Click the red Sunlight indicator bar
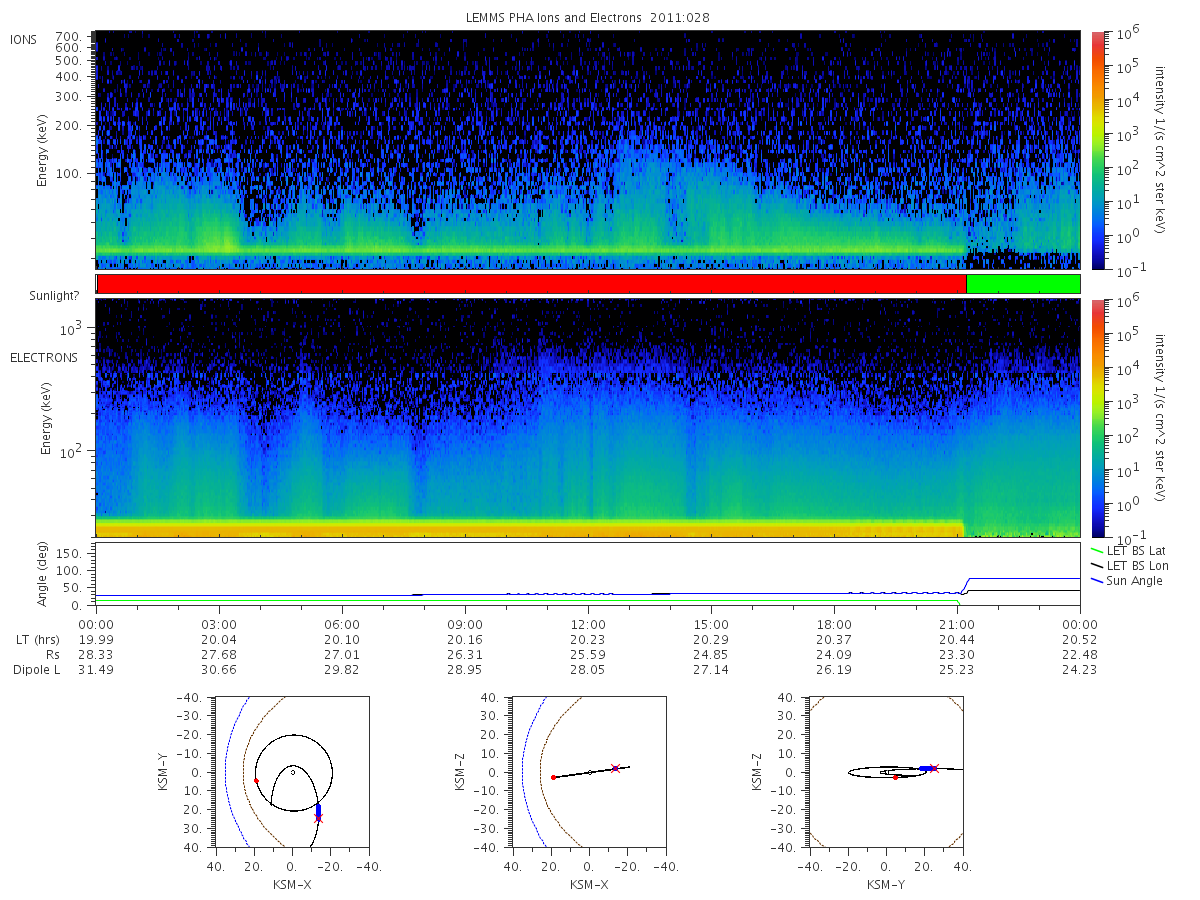The height and width of the screenshot is (900, 1200). [x=531, y=284]
